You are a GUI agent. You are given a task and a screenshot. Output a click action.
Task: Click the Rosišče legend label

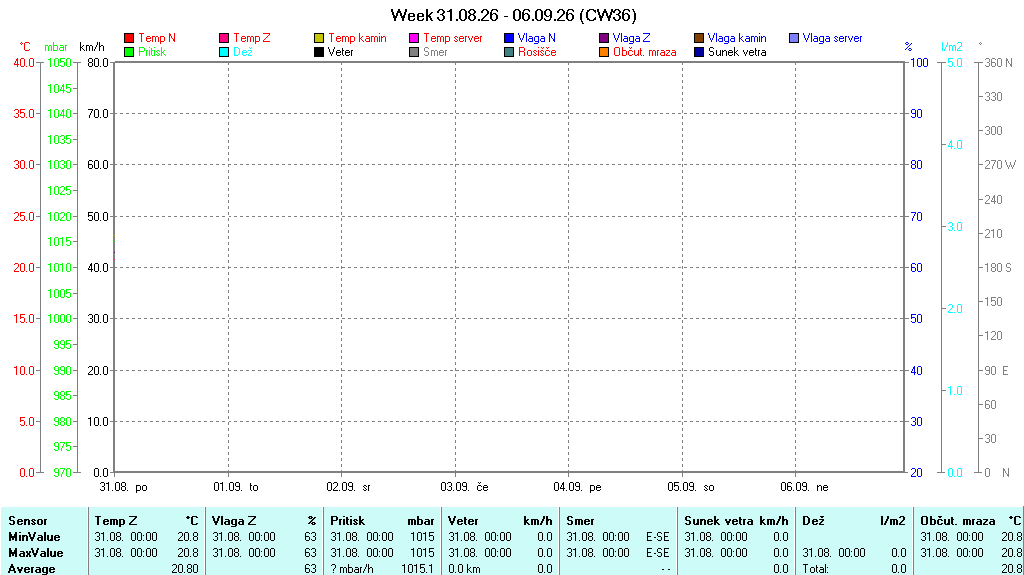click(x=537, y=52)
